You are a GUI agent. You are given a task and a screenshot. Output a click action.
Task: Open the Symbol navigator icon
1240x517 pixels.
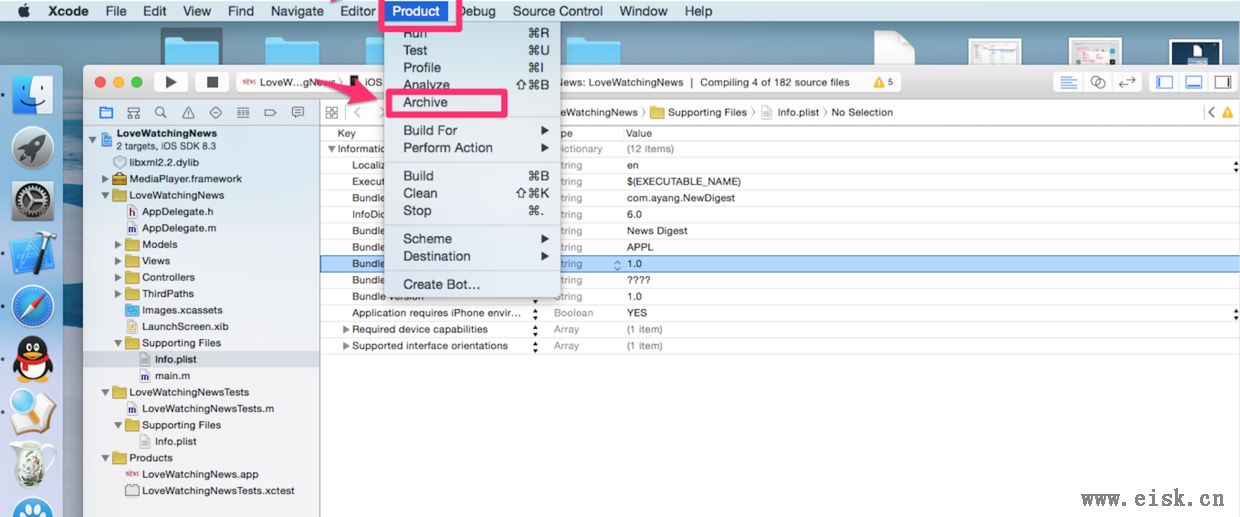pos(133,113)
